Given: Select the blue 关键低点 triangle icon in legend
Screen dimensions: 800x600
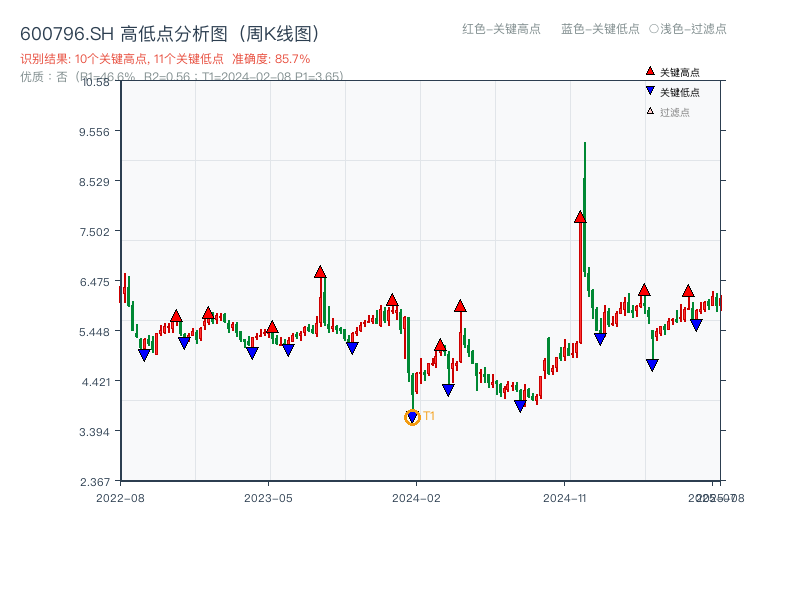Looking at the screenshot, I should click(648, 88).
